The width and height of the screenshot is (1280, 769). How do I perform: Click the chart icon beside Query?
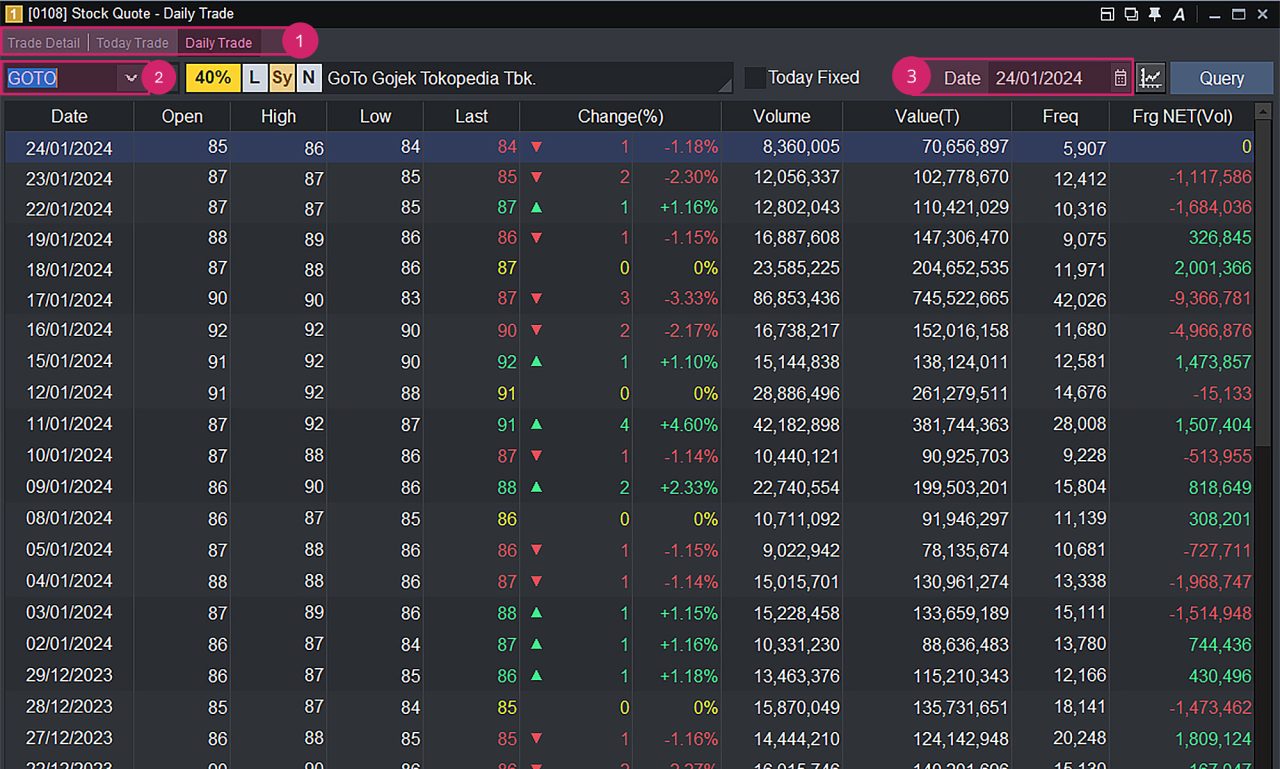[1151, 78]
